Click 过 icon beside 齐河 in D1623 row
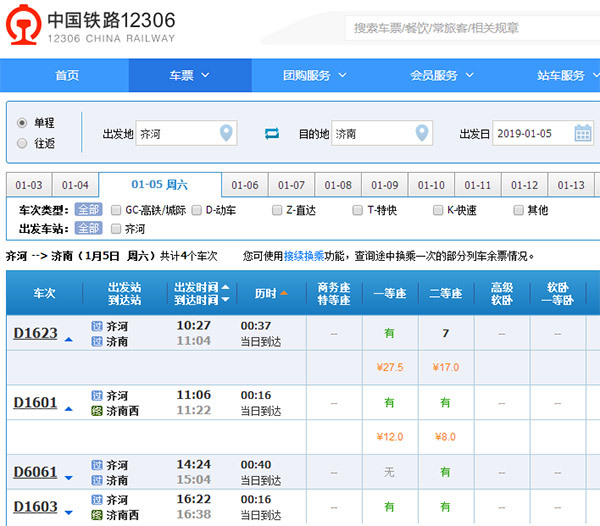This screenshot has height=526, width=600. coord(97,326)
